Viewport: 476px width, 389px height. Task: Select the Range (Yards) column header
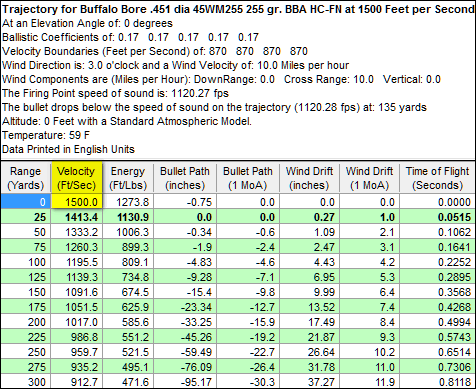coord(26,178)
